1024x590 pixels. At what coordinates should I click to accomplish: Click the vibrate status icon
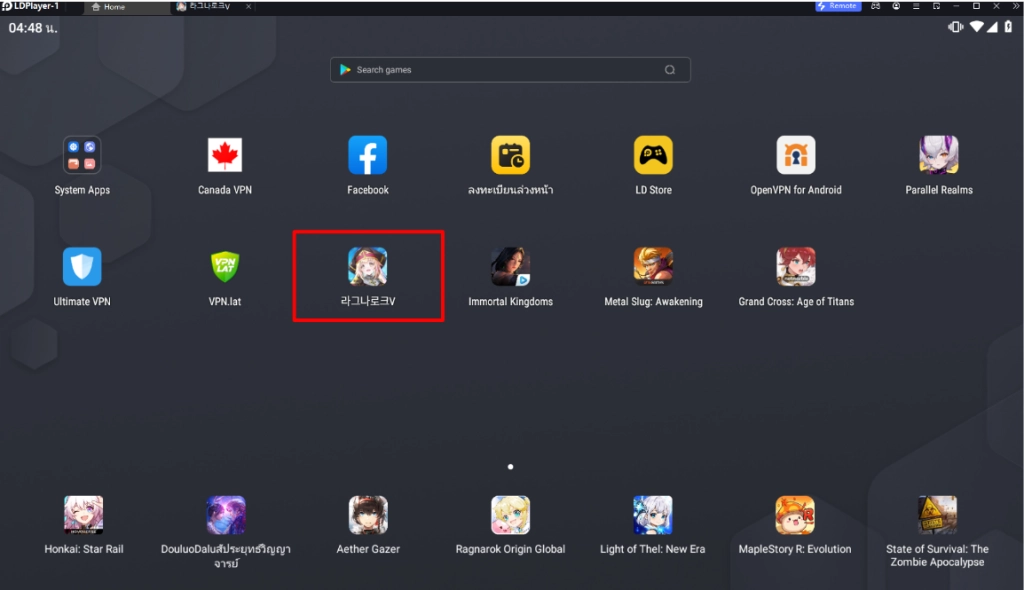[x=955, y=27]
